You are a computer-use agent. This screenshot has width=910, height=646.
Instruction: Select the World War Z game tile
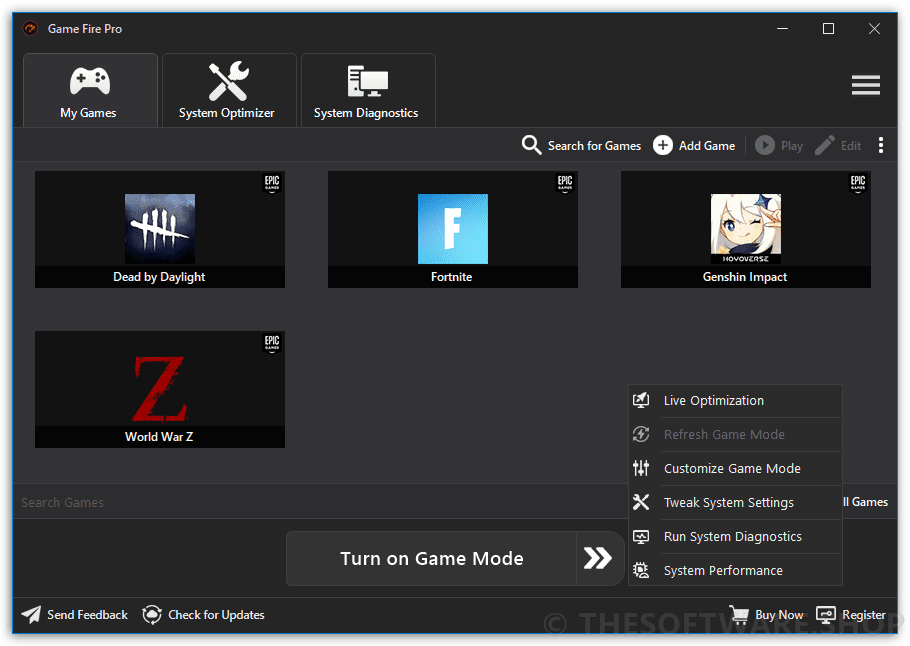pos(160,389)
